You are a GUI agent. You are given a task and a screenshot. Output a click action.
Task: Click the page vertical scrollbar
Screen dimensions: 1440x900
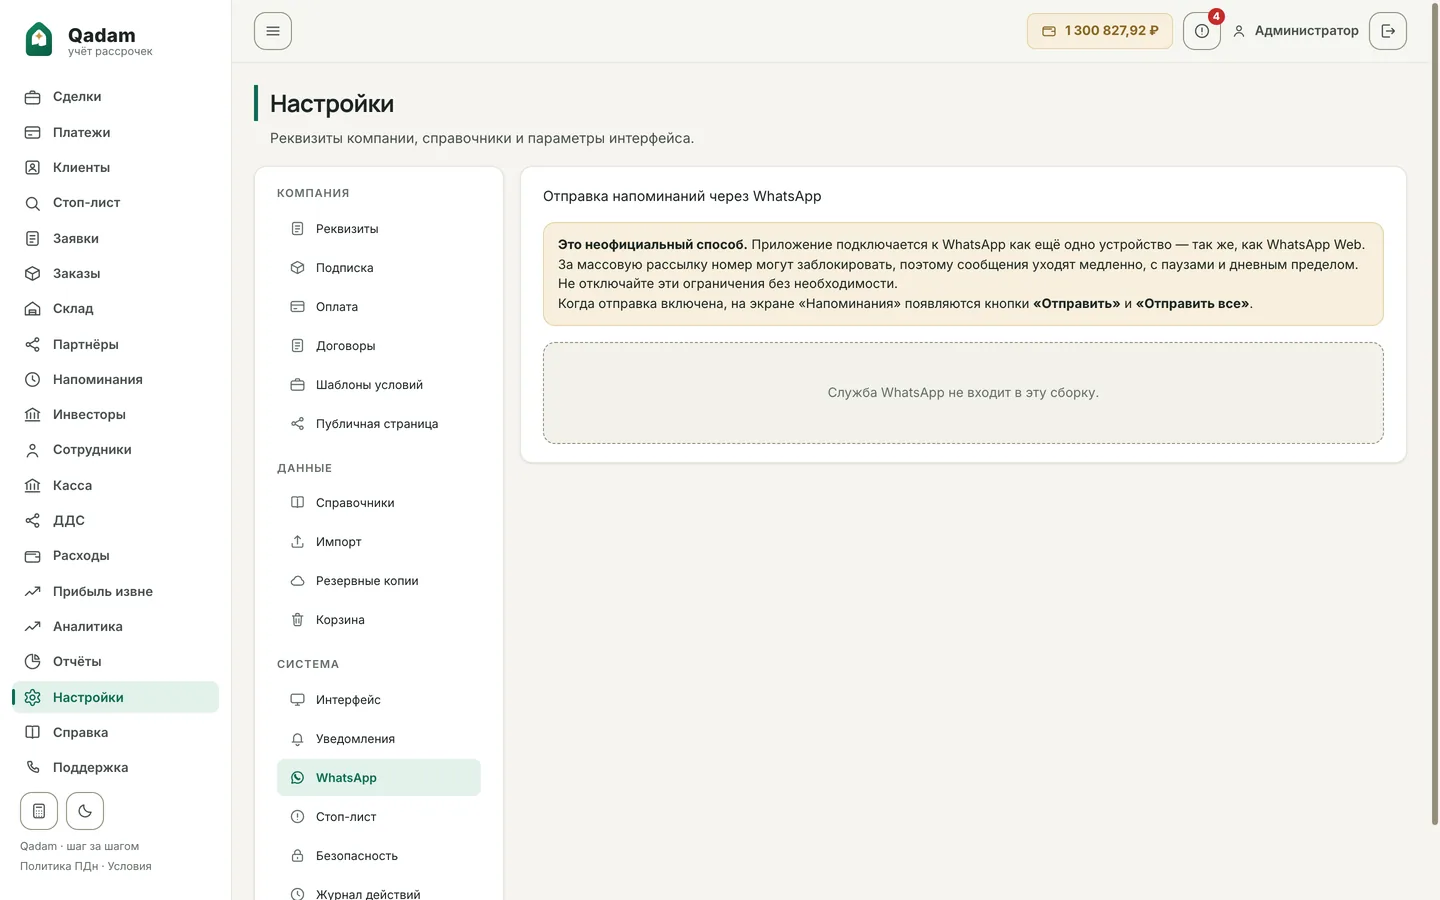click(x=1435, y=415)
